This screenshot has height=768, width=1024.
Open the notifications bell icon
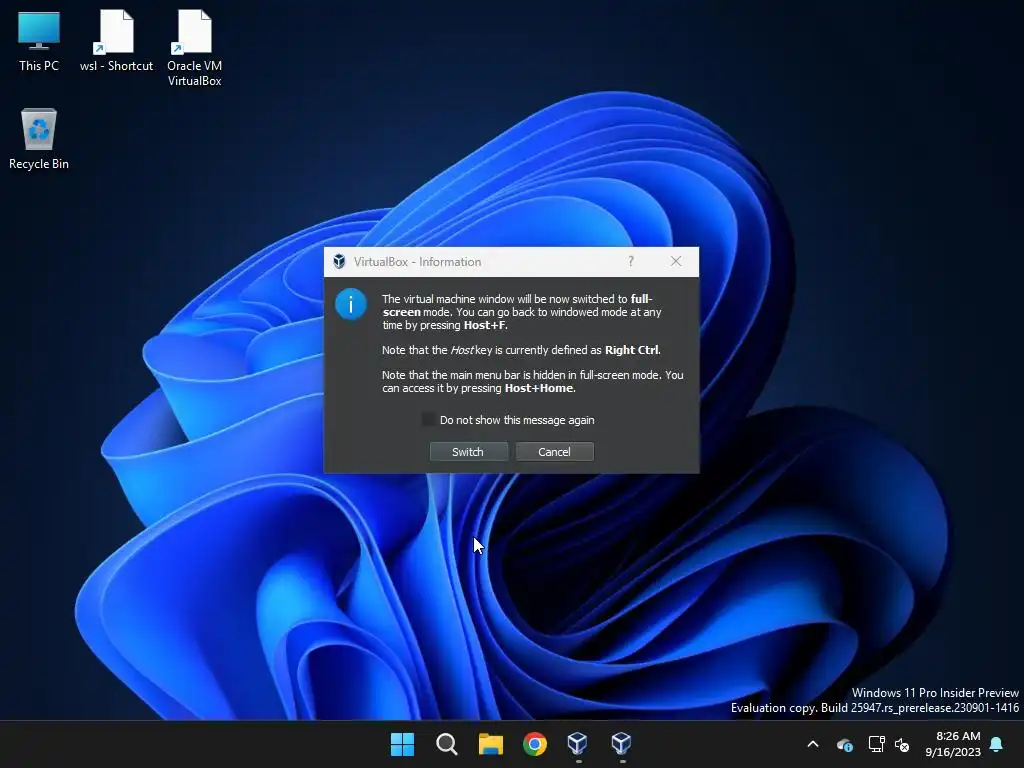pyautogui.click(x=997, y=744)
